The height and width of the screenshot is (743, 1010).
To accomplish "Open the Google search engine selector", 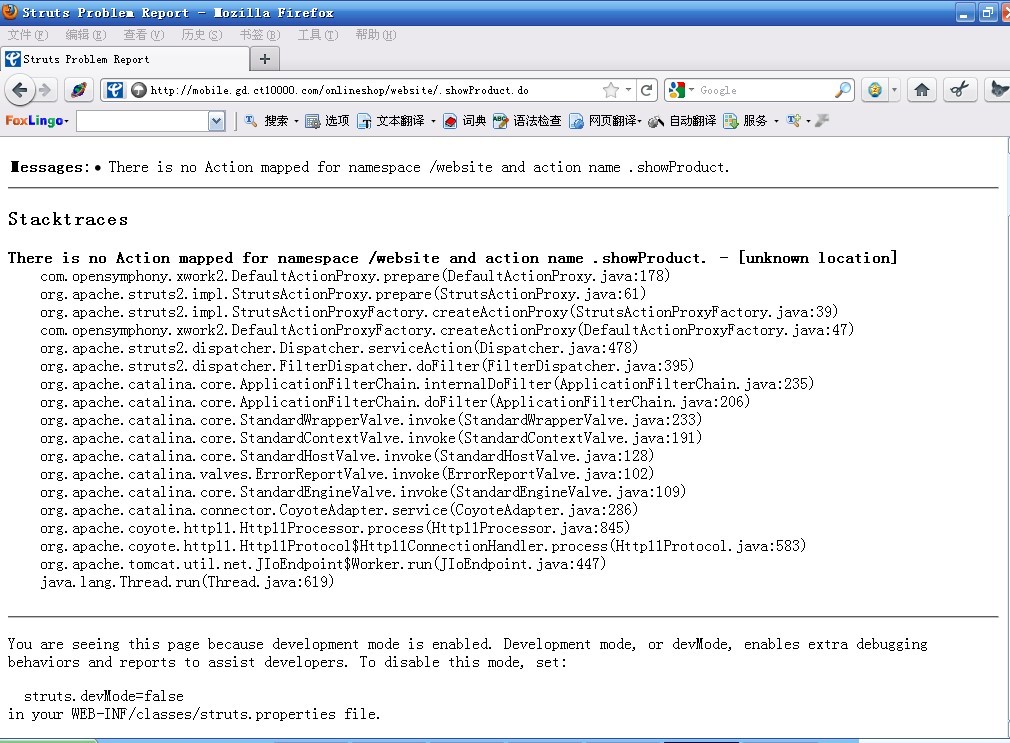I will point(681,90).
